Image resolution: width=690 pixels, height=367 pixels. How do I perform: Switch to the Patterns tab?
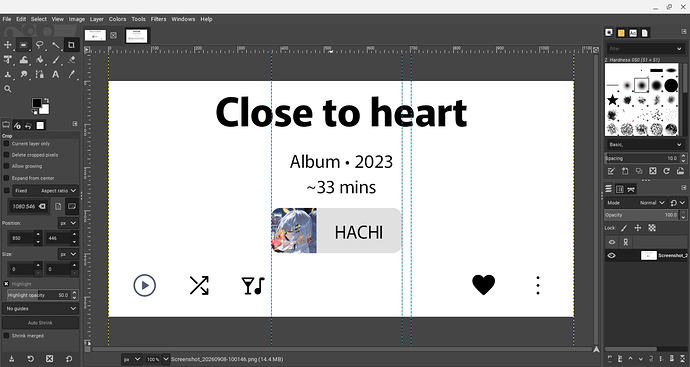click(621, 33)
